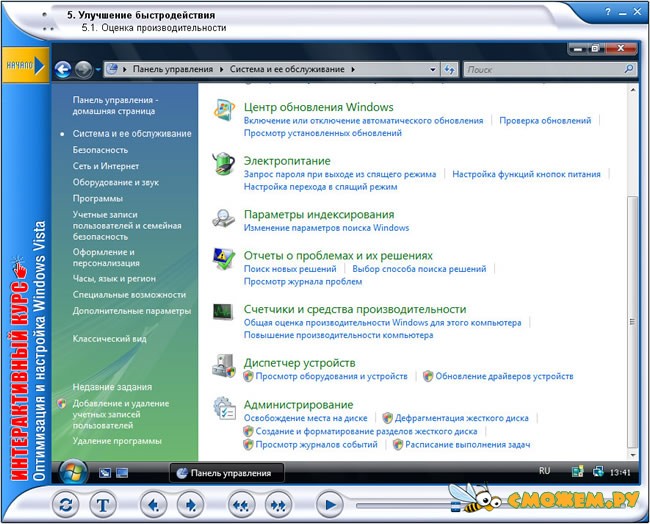Click the RU language indicator

(x=544, y=471)
